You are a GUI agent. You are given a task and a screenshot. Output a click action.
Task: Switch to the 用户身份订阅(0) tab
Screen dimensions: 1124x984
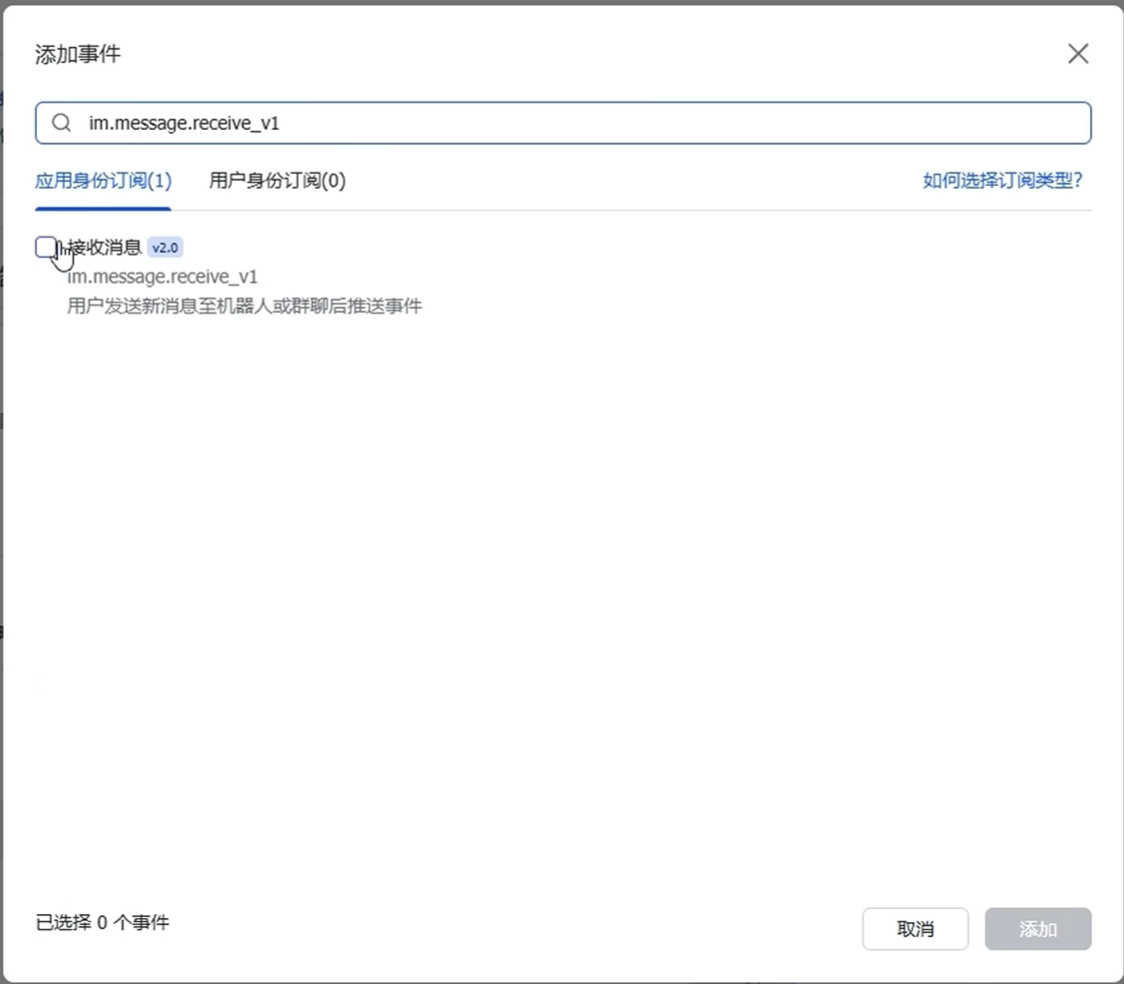[277, 181]
